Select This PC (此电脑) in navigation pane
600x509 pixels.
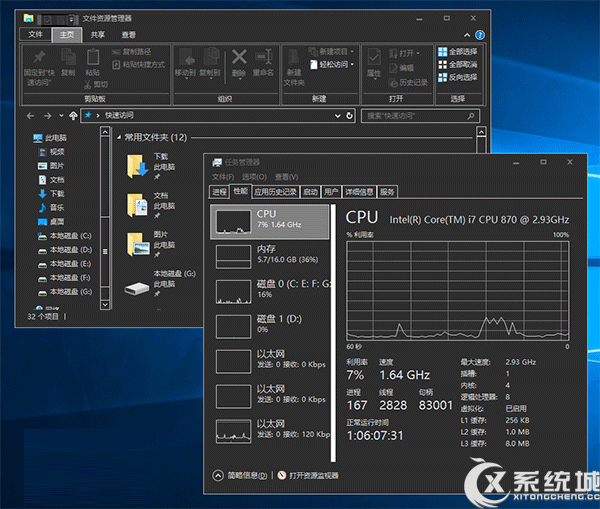tap(50, 138)
